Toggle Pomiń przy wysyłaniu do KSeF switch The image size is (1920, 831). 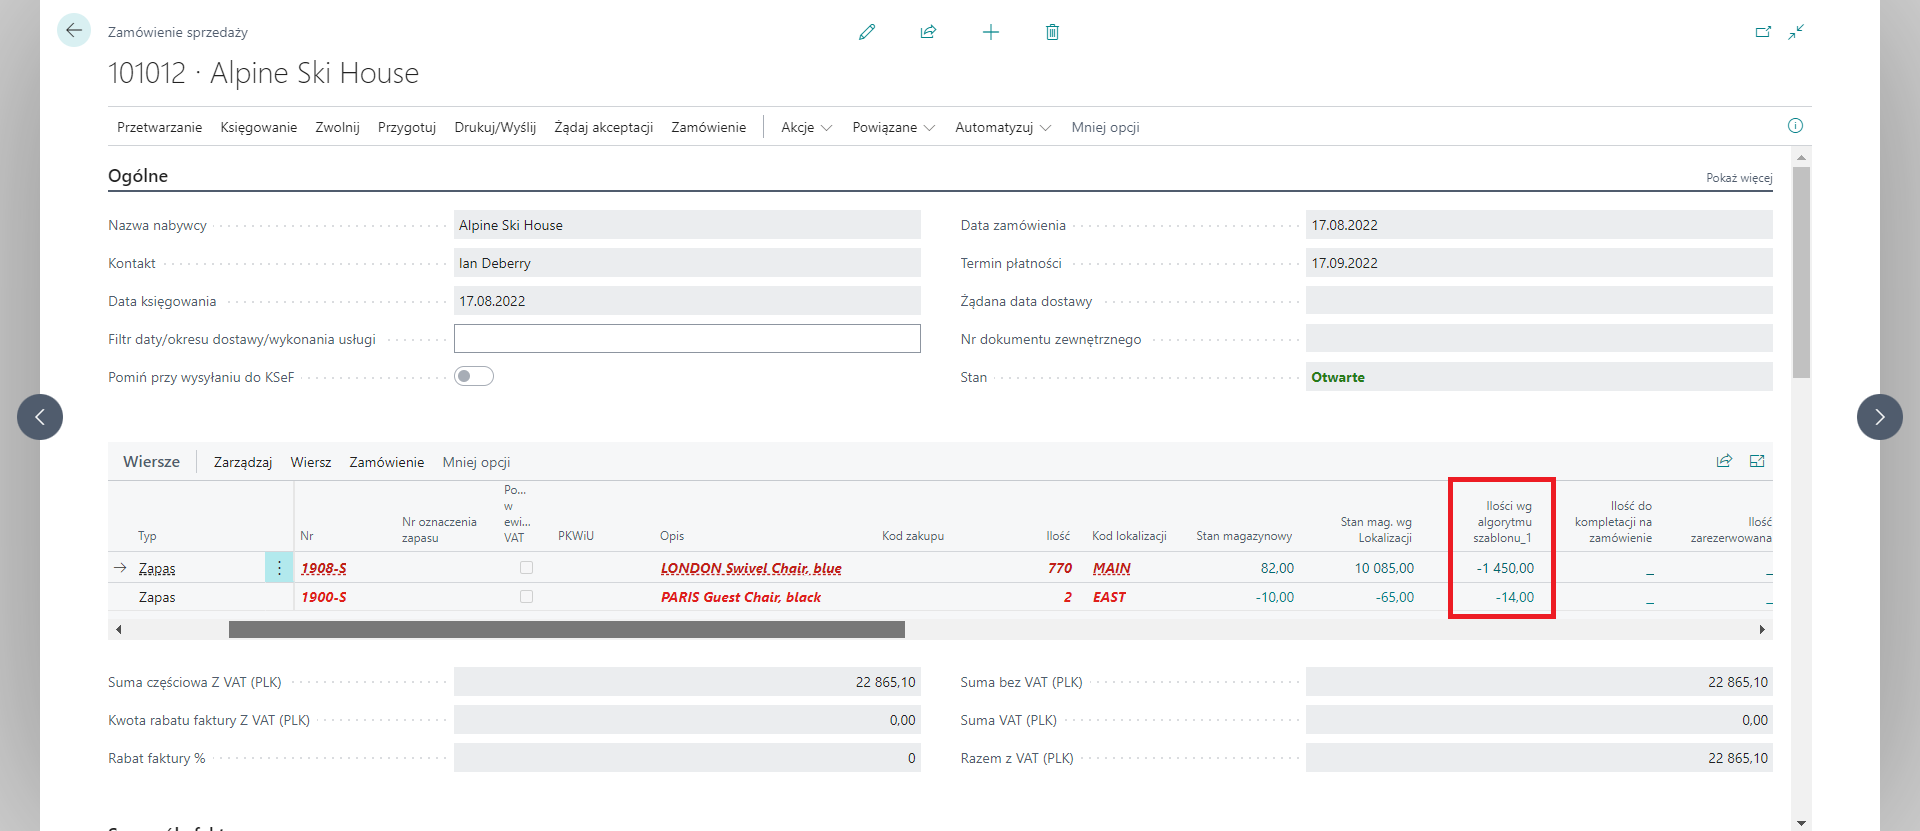point(474,376)
